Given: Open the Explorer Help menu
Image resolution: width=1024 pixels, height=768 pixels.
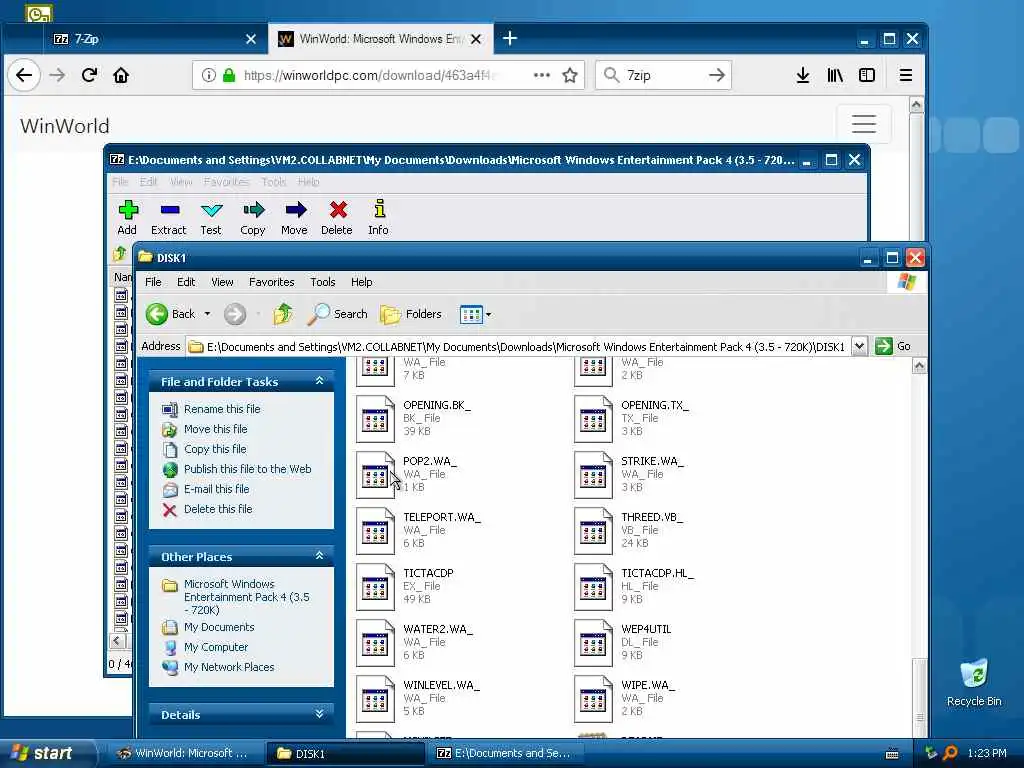Looking at the screenshot, I should pos(361,282).
